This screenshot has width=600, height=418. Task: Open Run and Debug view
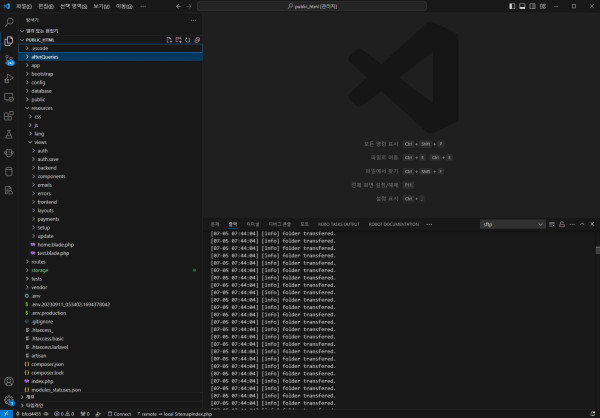[9, 78]
